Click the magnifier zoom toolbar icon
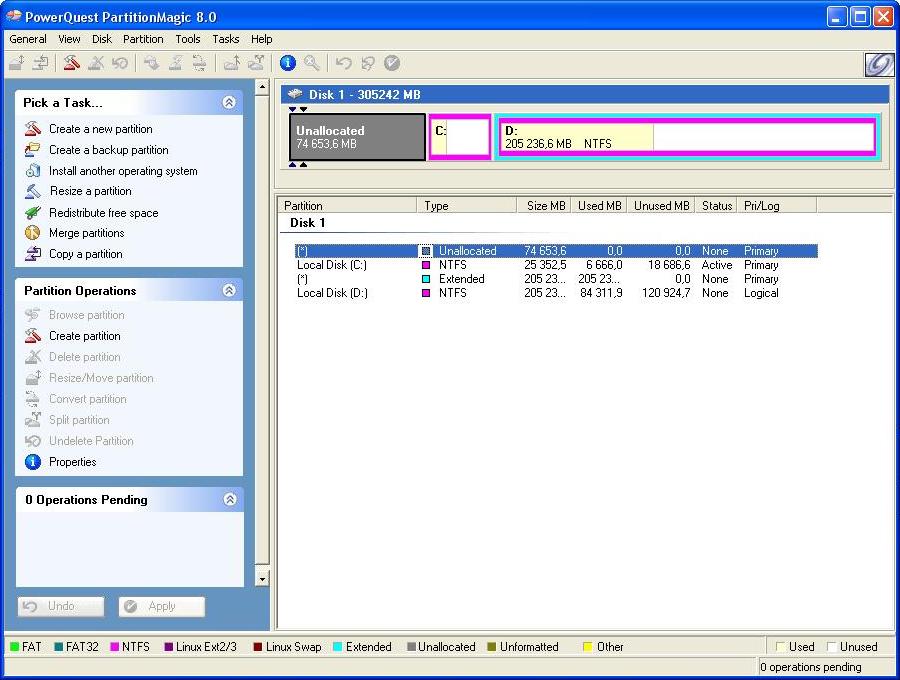Image resolution: width=900 pixels, height=680 pixels. pyautogui.click(x=311, y=63)
